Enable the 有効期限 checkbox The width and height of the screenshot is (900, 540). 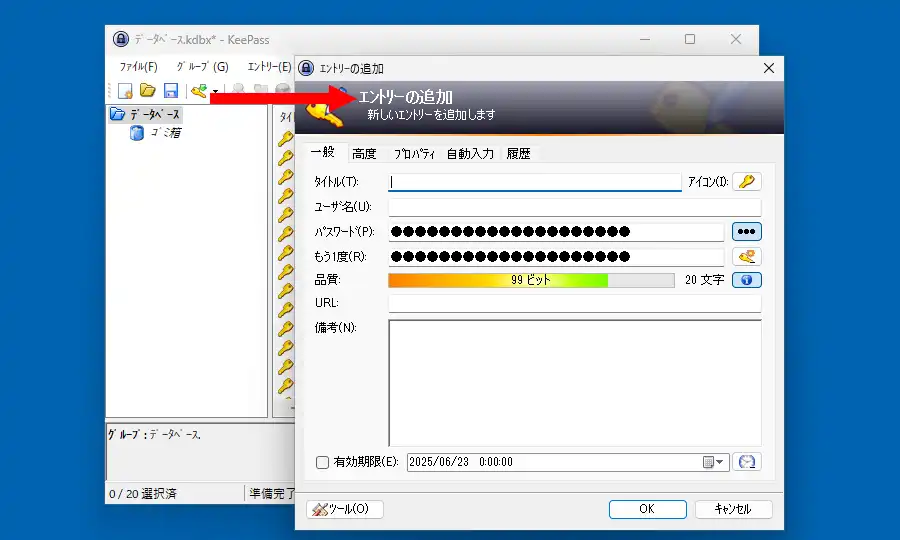point(323,463)
